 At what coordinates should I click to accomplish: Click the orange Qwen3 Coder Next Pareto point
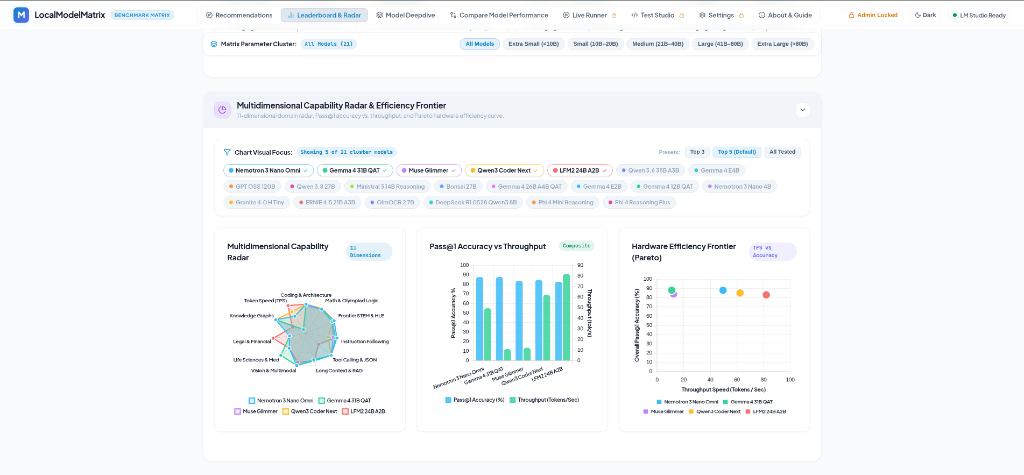click(x=740, y=293)
